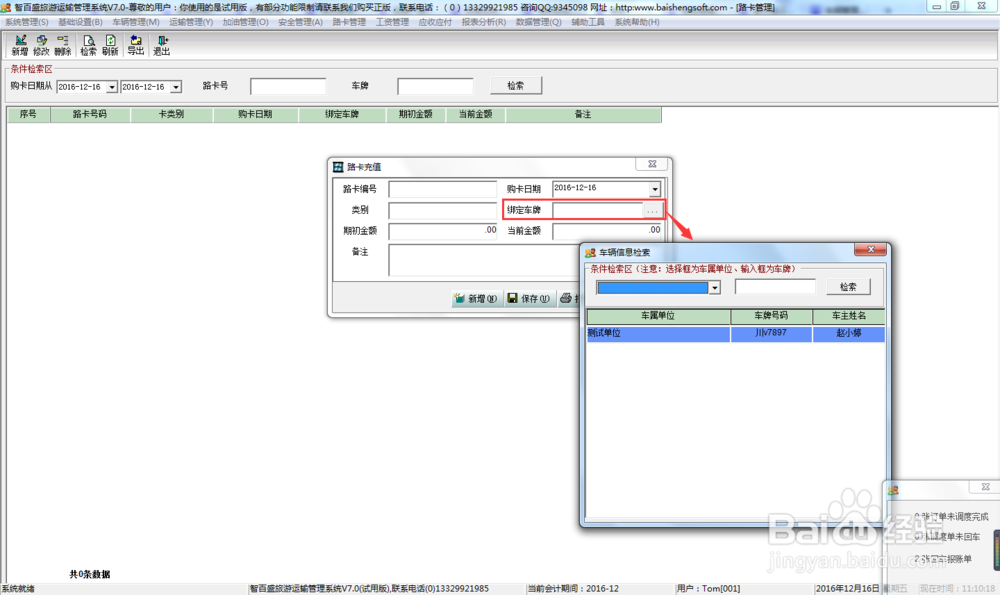The image size is (1000, 595).
Task: Expand the end date dropdown in search area
Action: click(x=176, y=87)
